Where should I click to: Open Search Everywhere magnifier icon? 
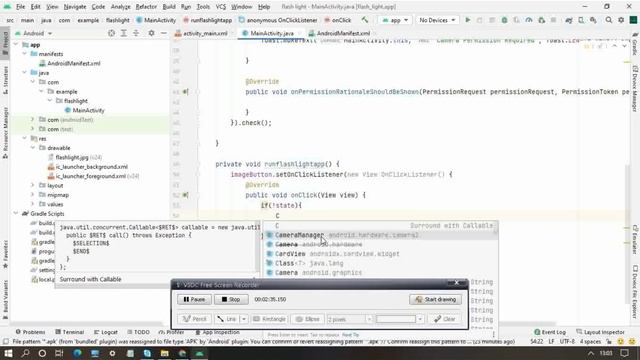pyautogui.click(x=609, y=20)
